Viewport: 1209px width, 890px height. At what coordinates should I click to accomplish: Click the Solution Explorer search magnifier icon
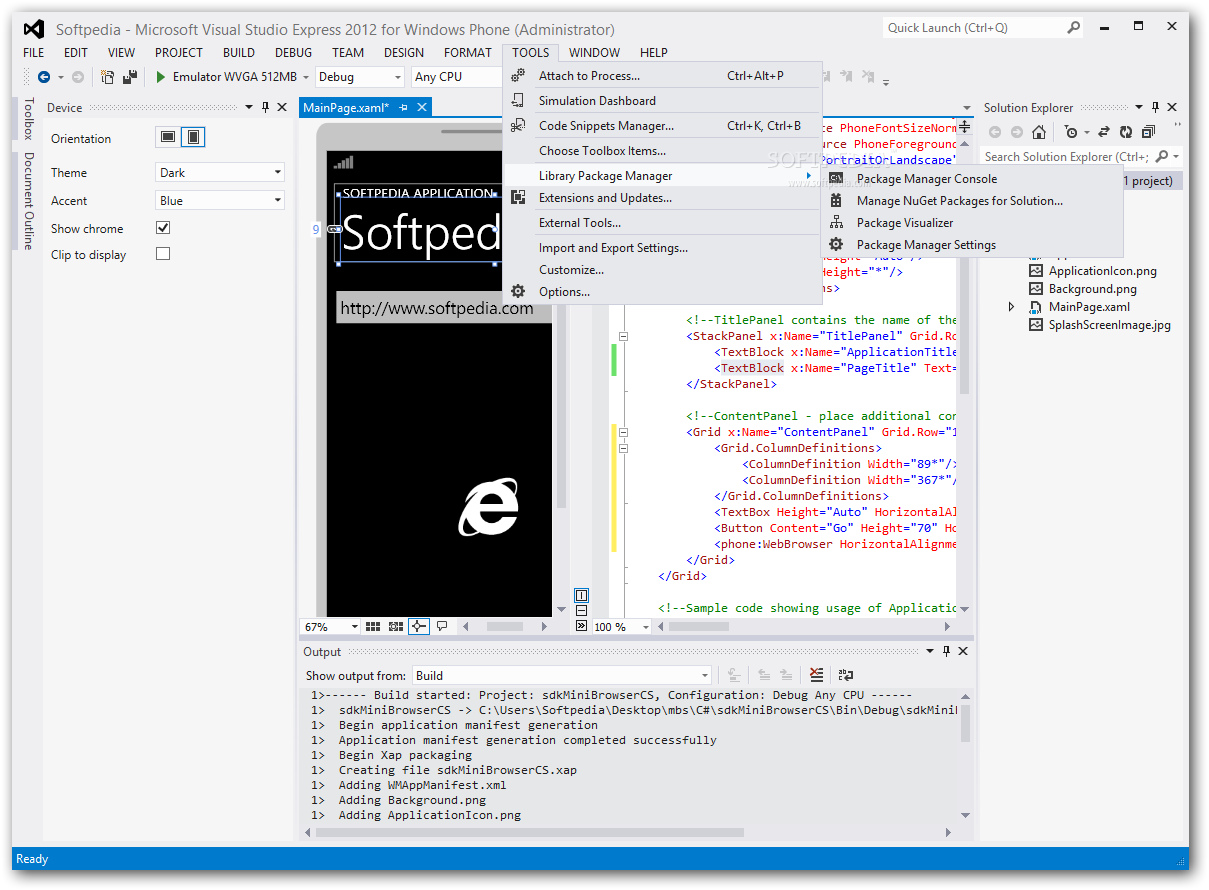1161,157
